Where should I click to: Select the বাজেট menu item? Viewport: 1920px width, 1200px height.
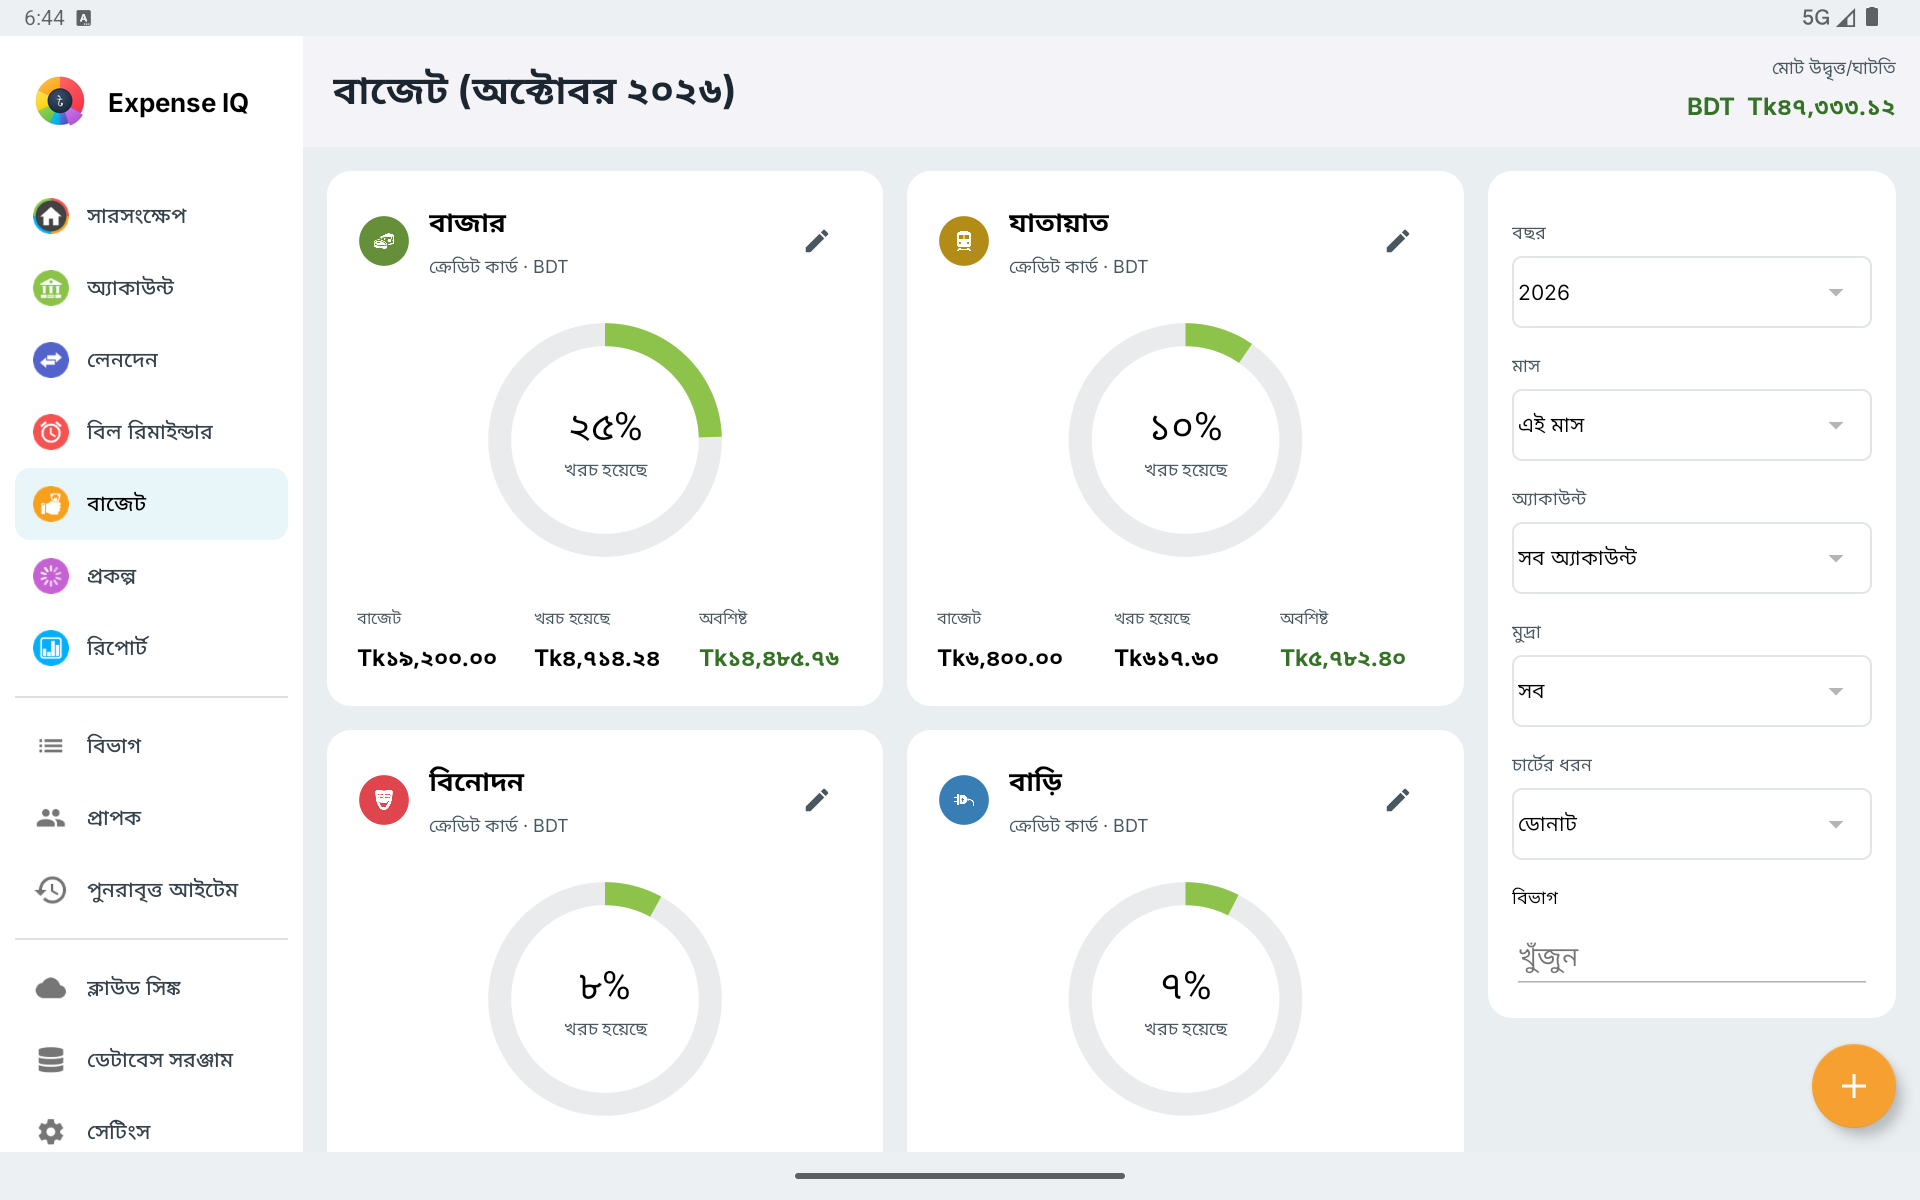[151, 504]
